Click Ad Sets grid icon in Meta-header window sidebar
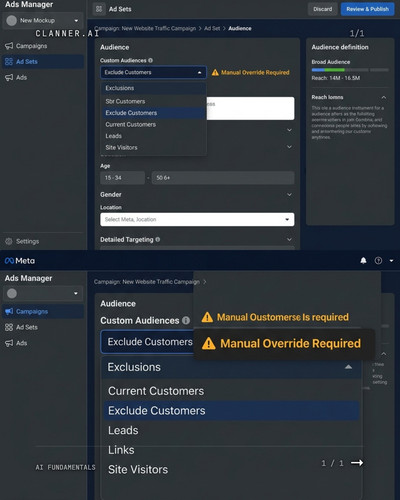 coord(9,327)
